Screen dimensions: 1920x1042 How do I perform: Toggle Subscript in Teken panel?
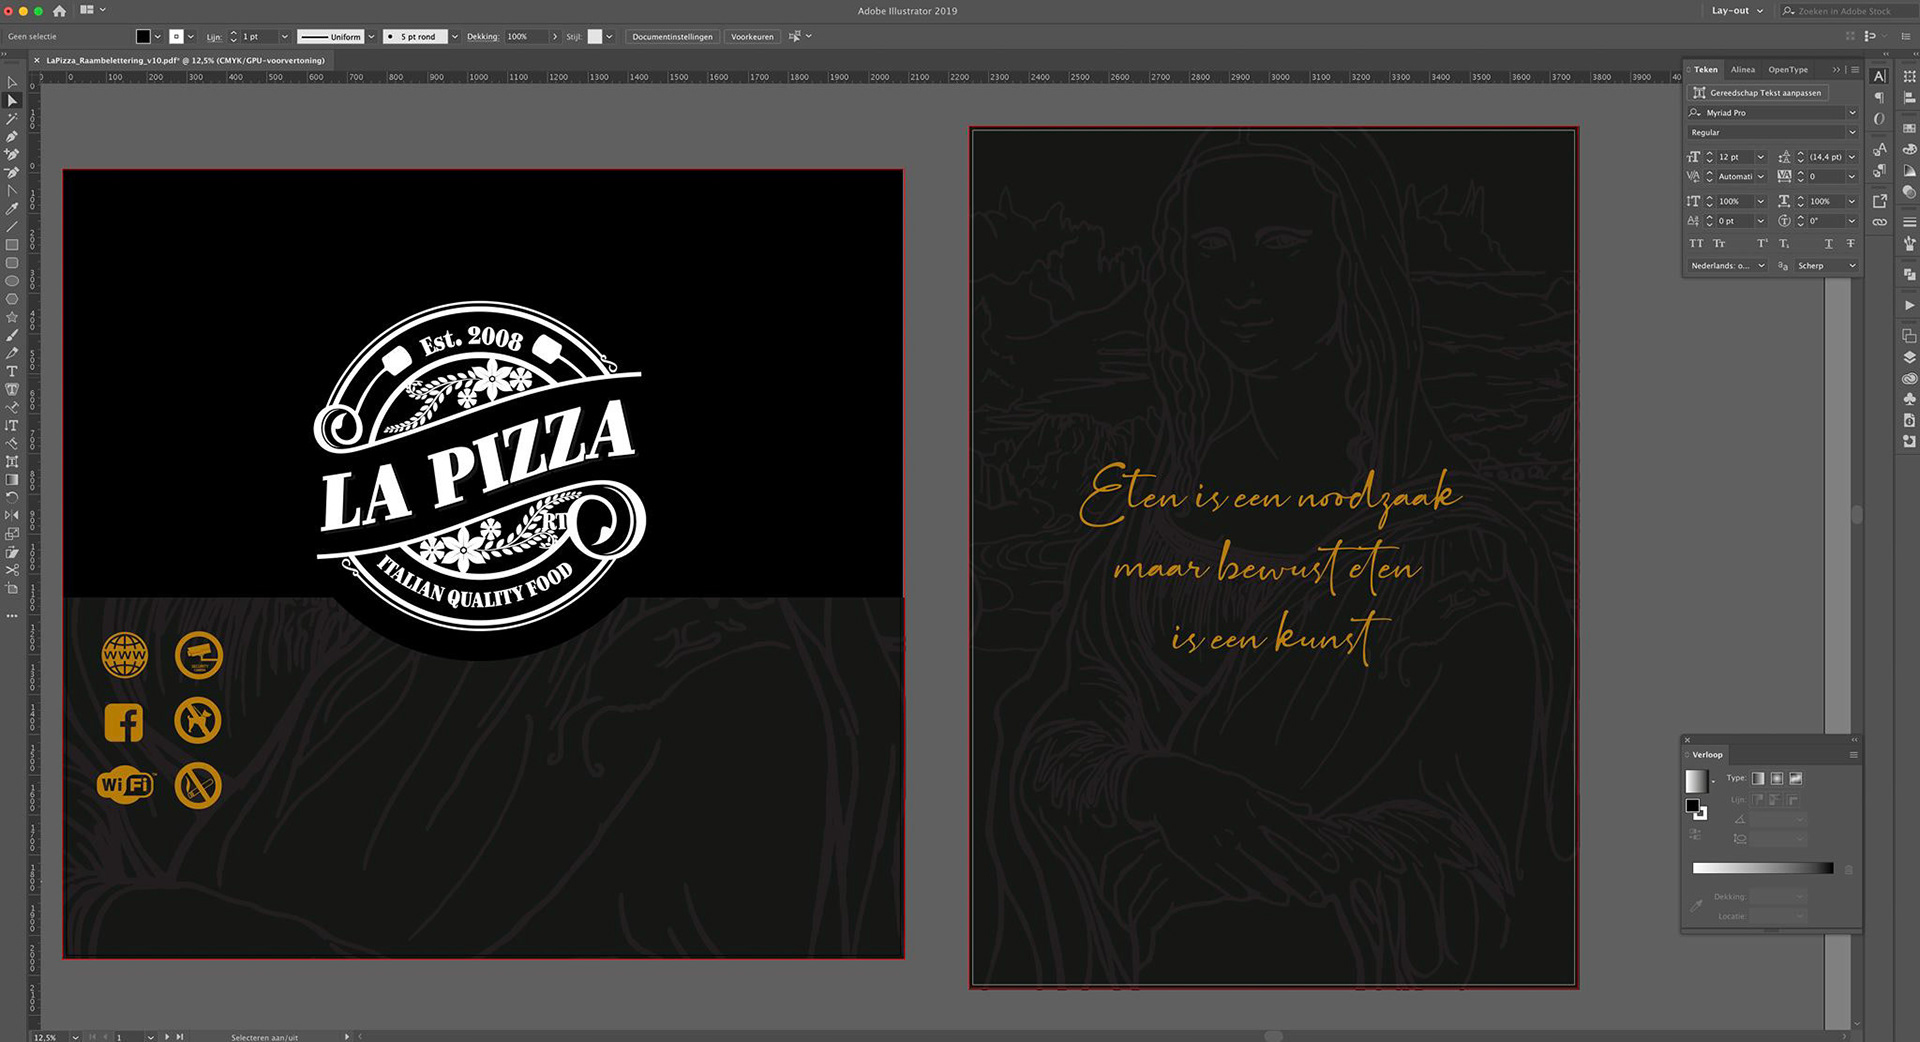click(x=1784, y=243)
